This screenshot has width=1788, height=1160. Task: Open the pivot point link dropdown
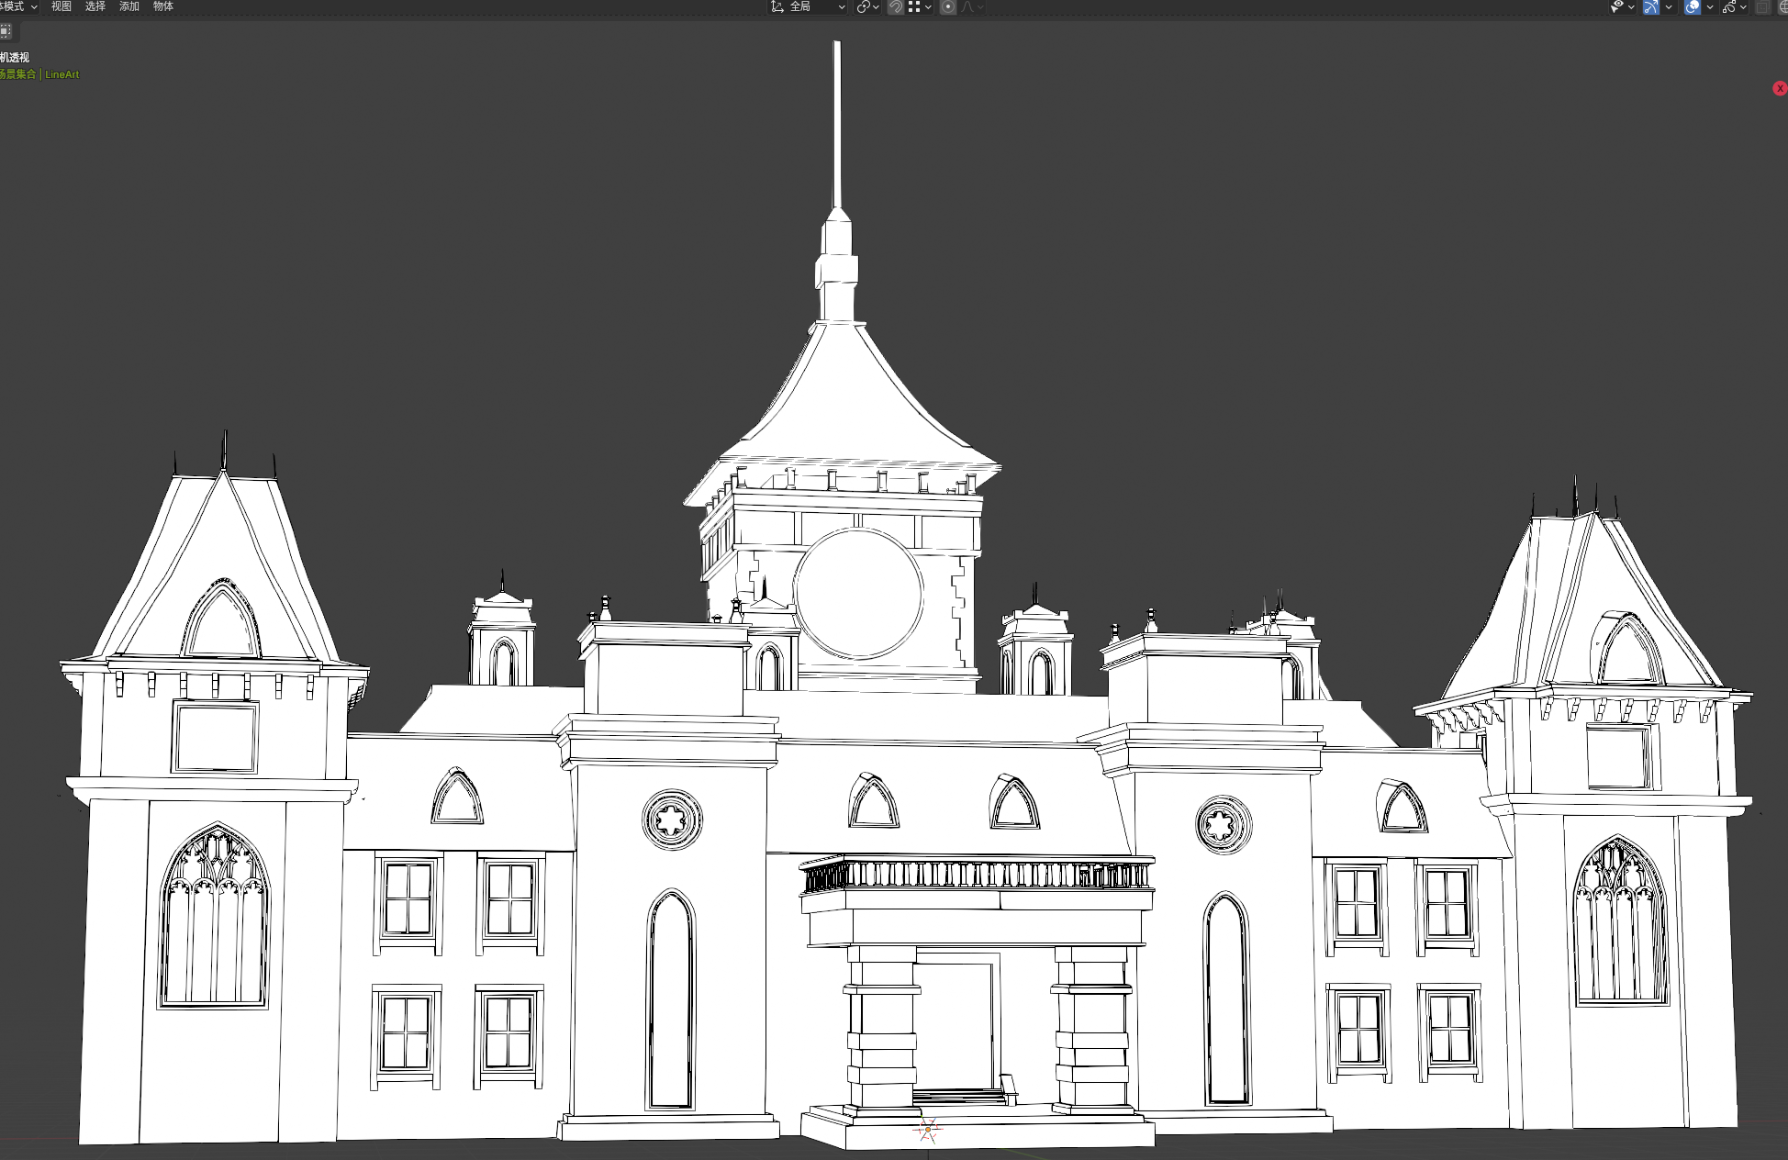(x=867, y=7)
